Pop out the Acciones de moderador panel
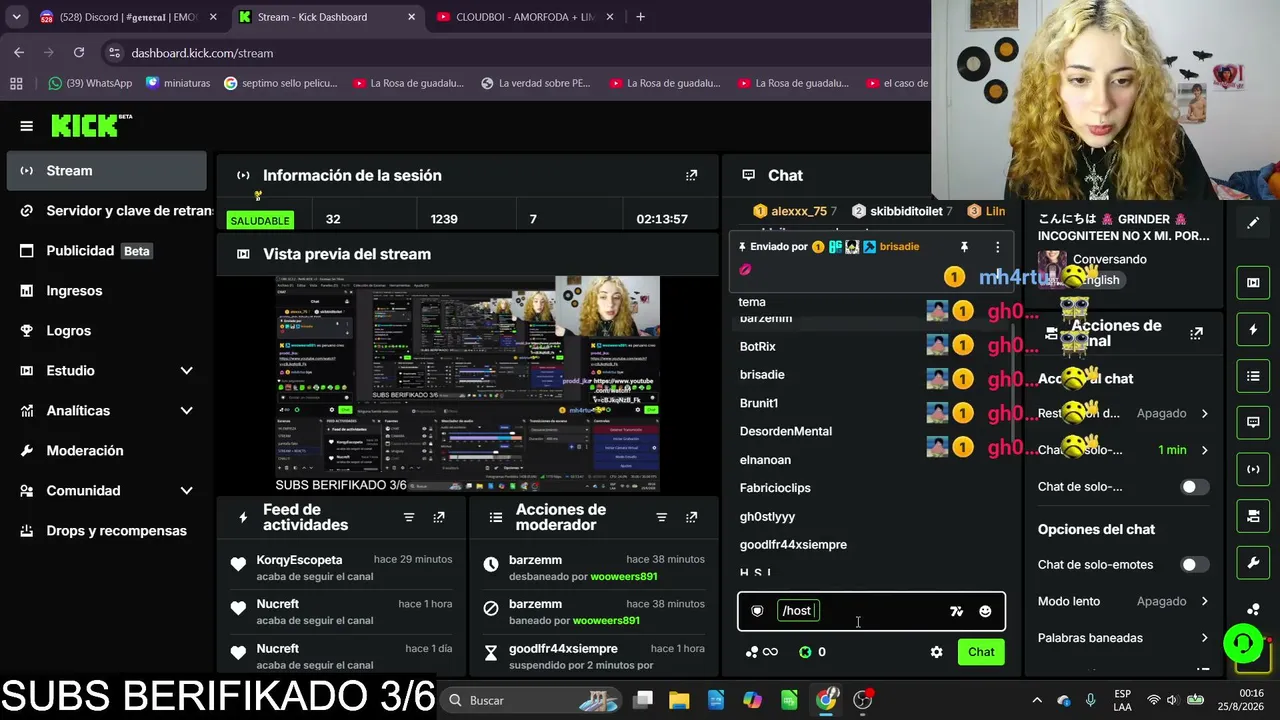This screenshot has height=720, width=1280. pos(691,517)
